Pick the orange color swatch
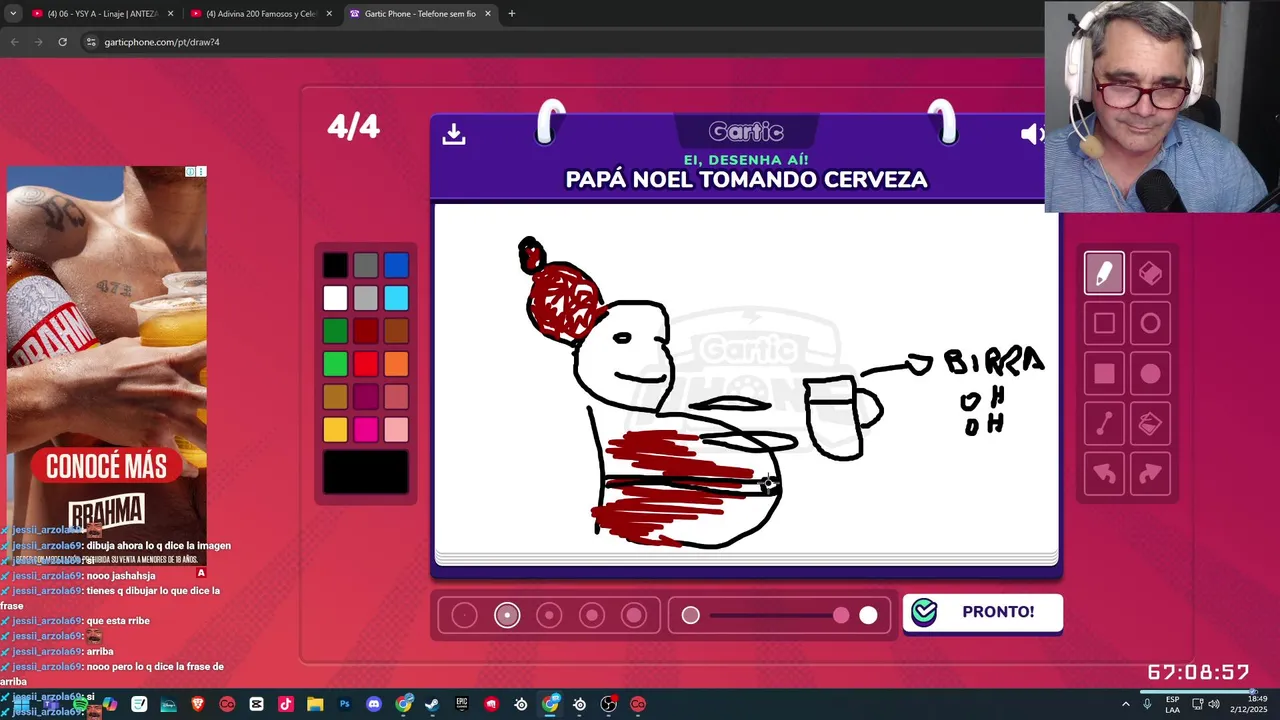 click(396, 364)
